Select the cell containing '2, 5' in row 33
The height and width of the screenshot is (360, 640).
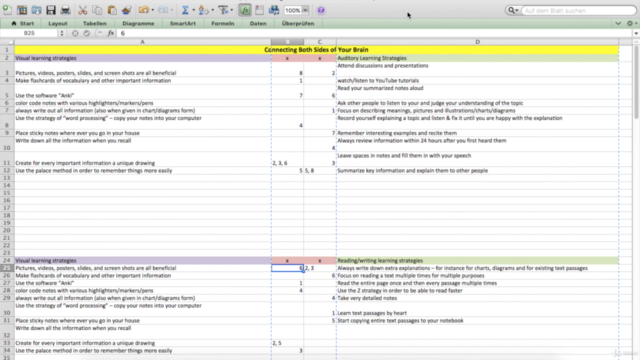(x=287, y=343)
